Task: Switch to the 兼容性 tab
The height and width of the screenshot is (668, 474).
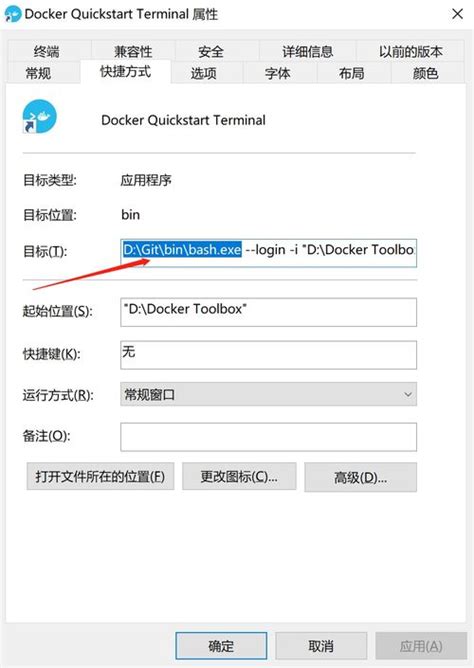Action: [x=133, y=52]
